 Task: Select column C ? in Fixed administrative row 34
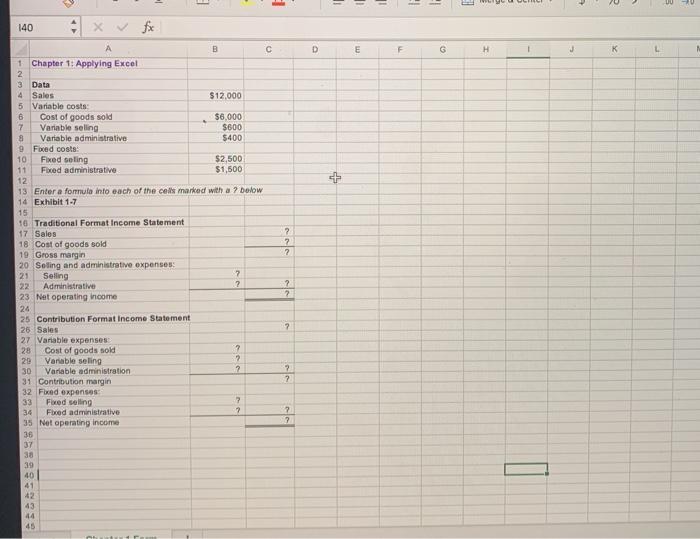pyautogui.click(x=270, y=409)
